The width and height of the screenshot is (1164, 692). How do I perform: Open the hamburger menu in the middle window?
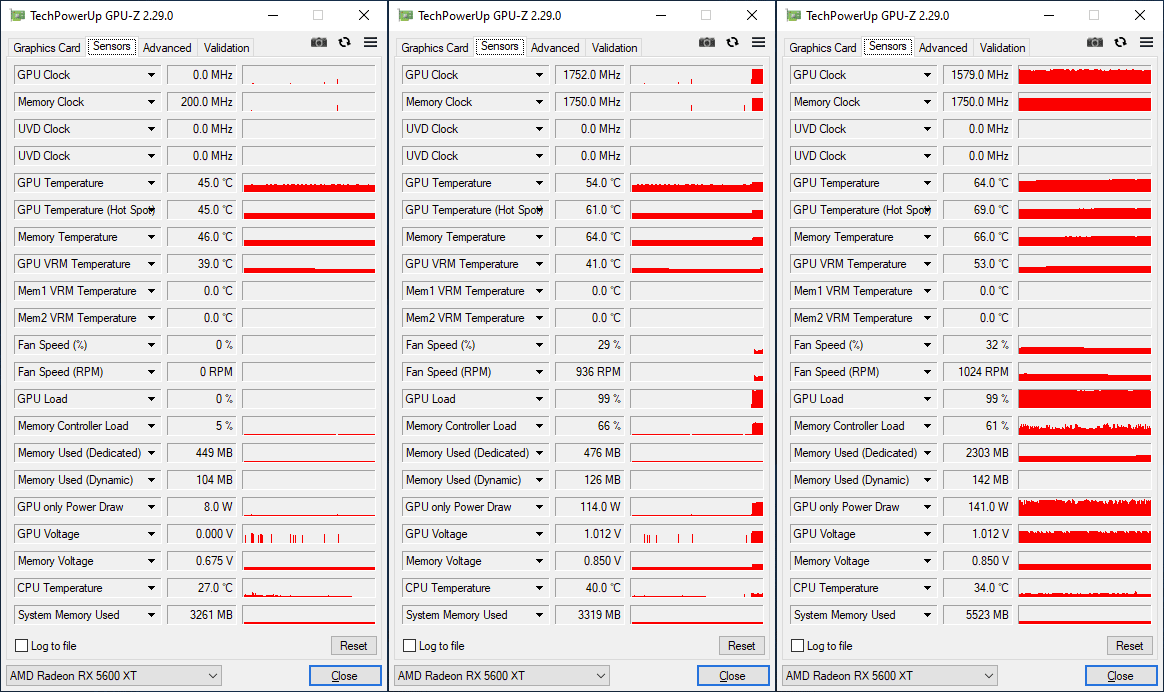tap(758, 42)
